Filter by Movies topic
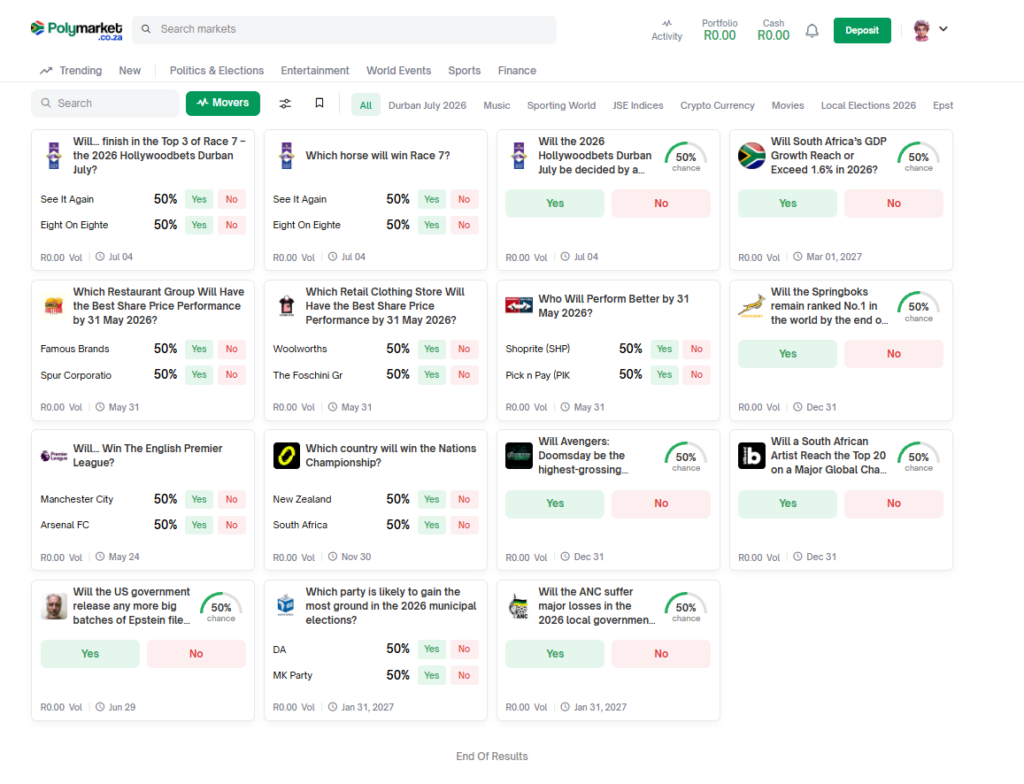Viewport: 1024px width, 784px height. (x=788, y=105)
